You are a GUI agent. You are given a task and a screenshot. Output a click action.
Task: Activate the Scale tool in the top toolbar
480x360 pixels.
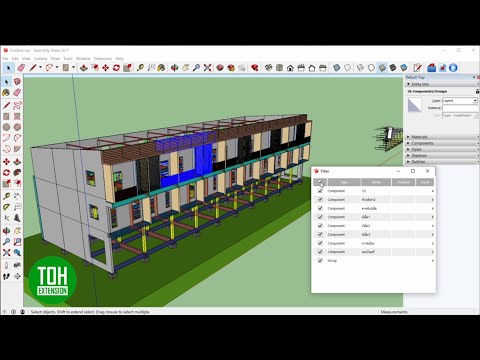tap(127, 68)
